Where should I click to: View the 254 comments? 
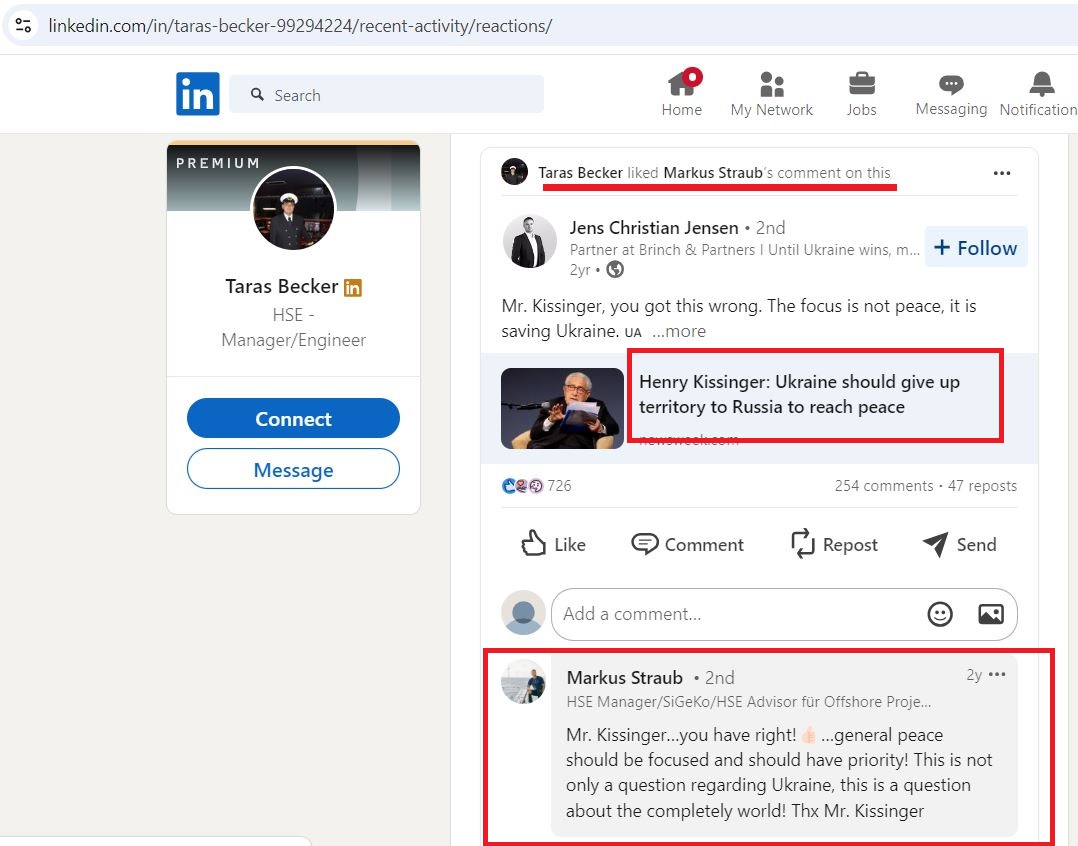click(x=884, y=486)
